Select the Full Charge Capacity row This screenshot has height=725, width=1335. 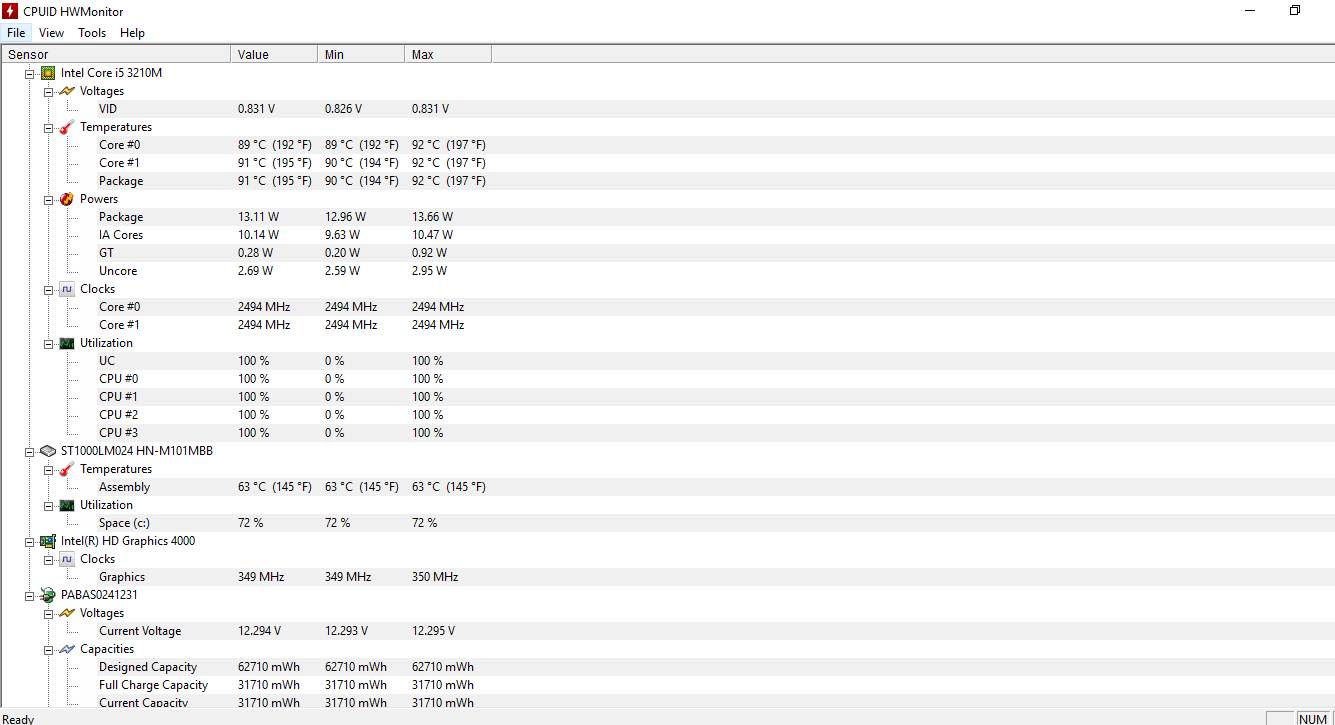pos(153,685)
